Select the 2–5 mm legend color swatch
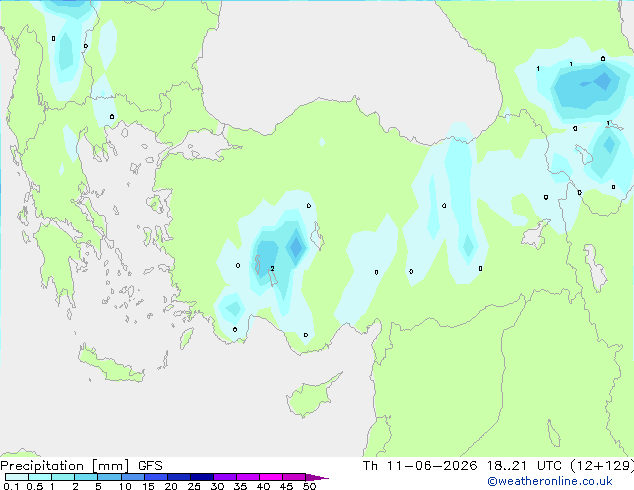Image resolution: width=634 pixels, height=490 pixels. pyautogui.click(x=86, y=477)
